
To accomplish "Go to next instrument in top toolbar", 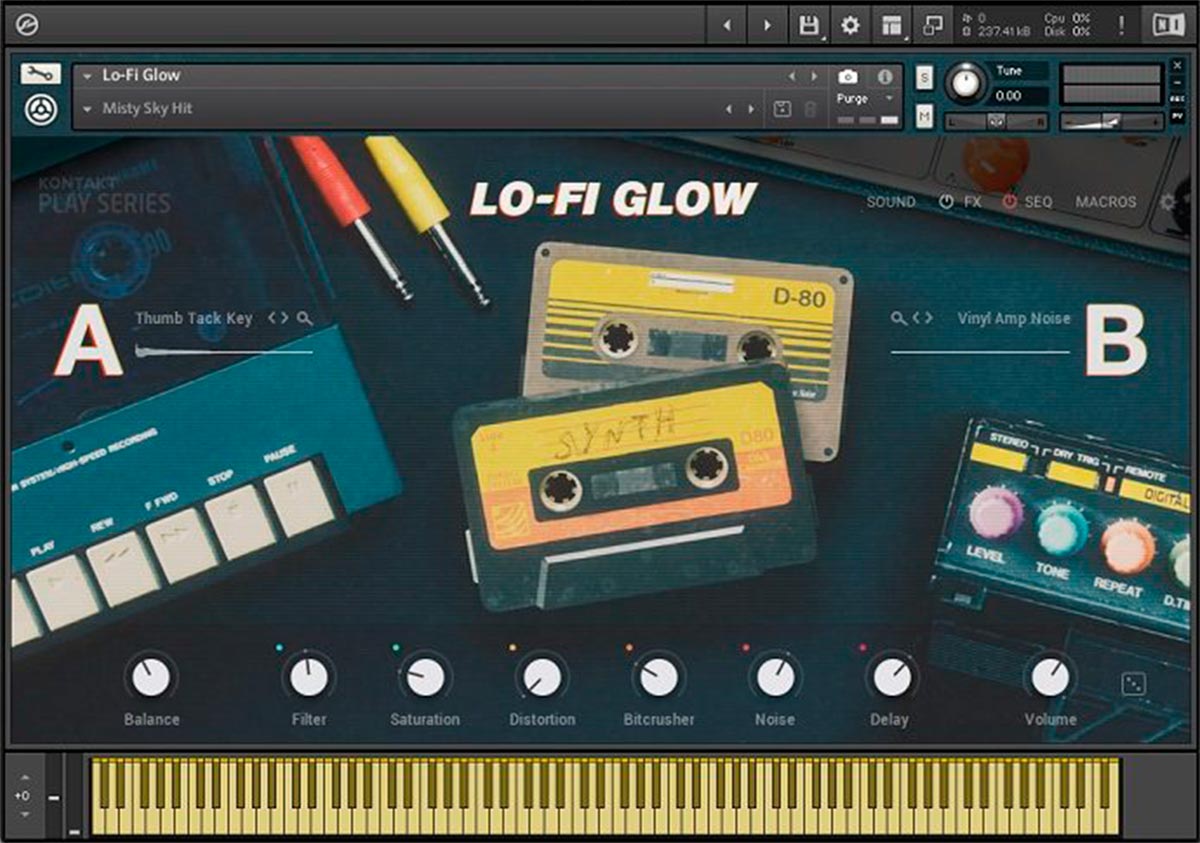I will pos(767,25).
